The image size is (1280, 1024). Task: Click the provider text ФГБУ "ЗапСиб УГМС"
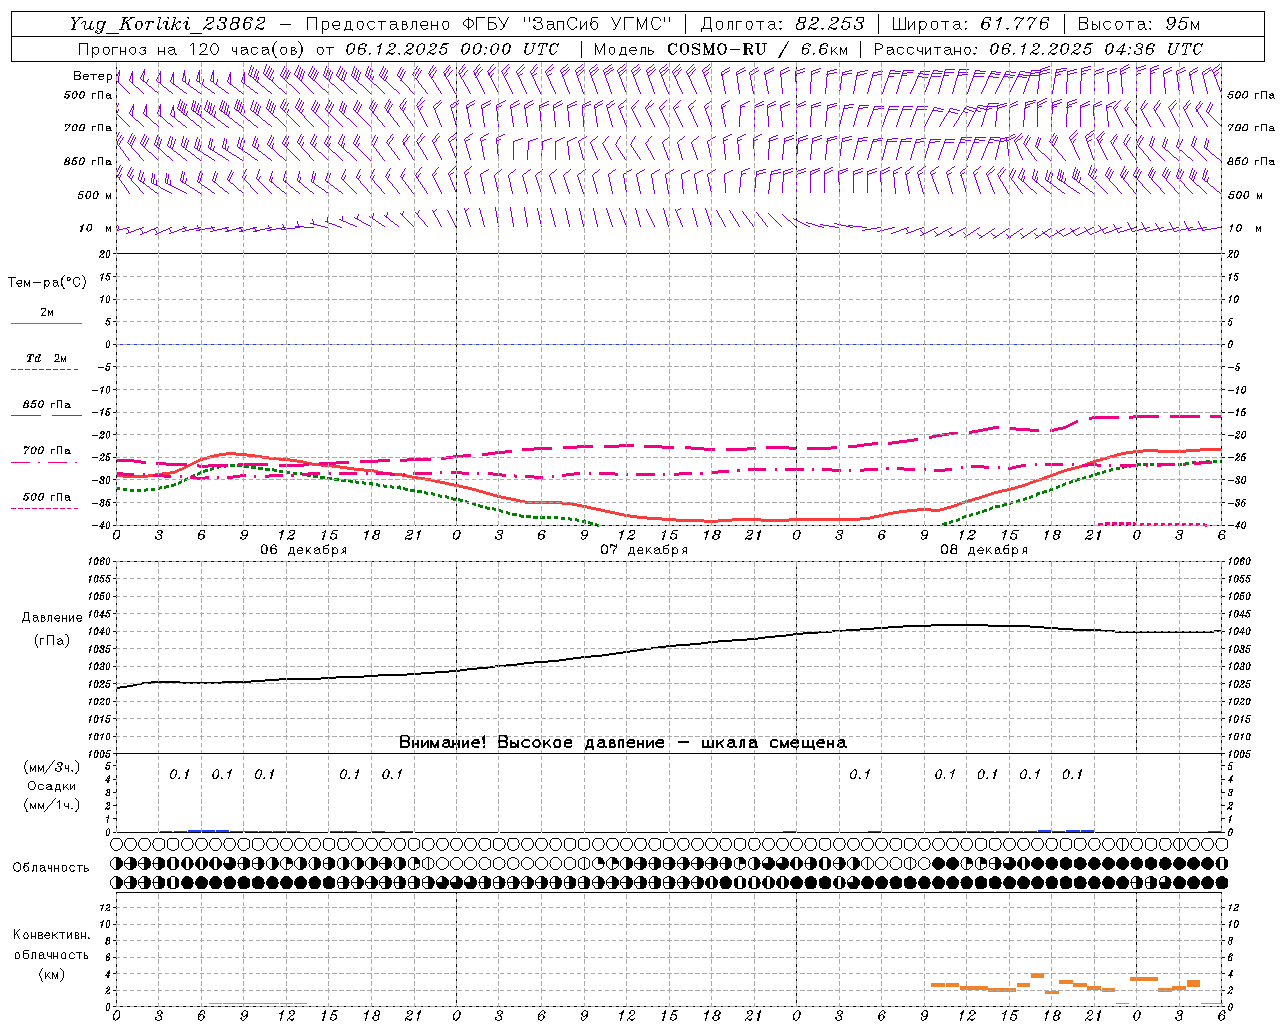pyautogui.click(x=568, y=24)
